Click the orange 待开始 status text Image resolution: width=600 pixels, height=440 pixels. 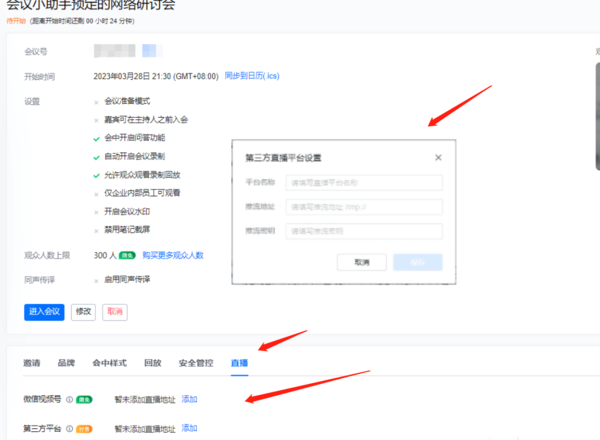pyautogui.click(x=16, y=21)
